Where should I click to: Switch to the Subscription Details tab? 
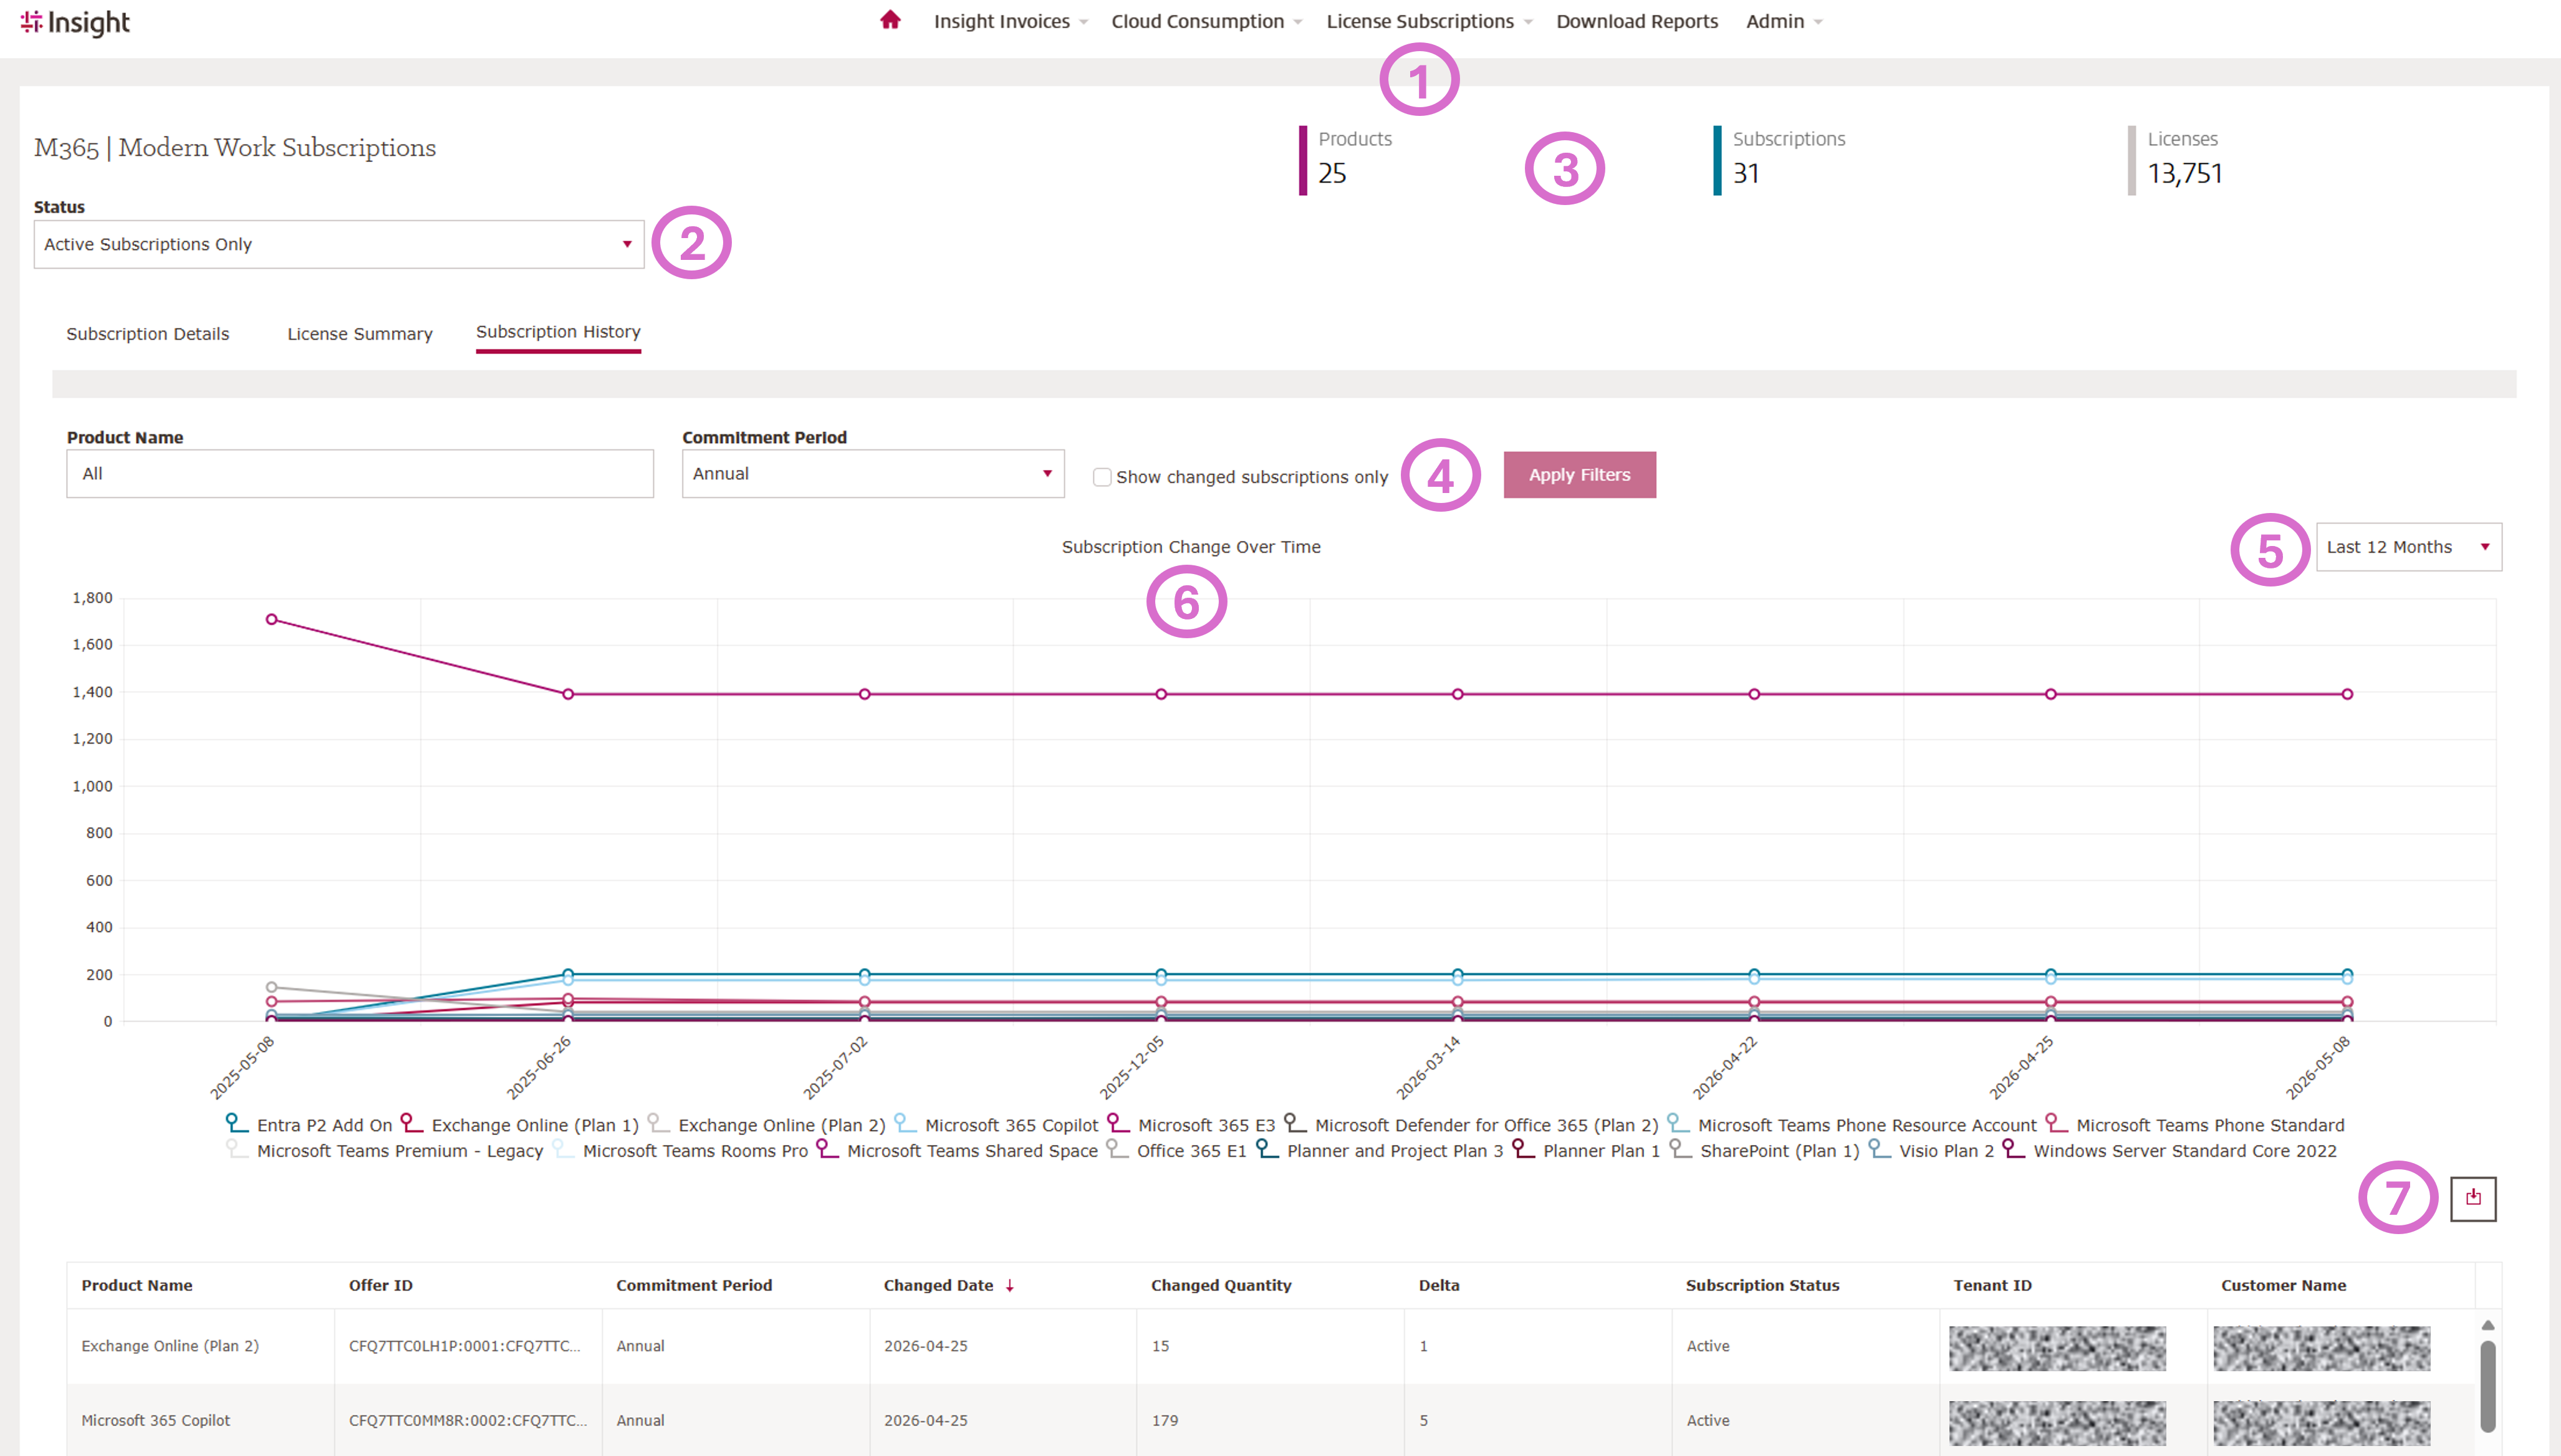click(148, 334)
